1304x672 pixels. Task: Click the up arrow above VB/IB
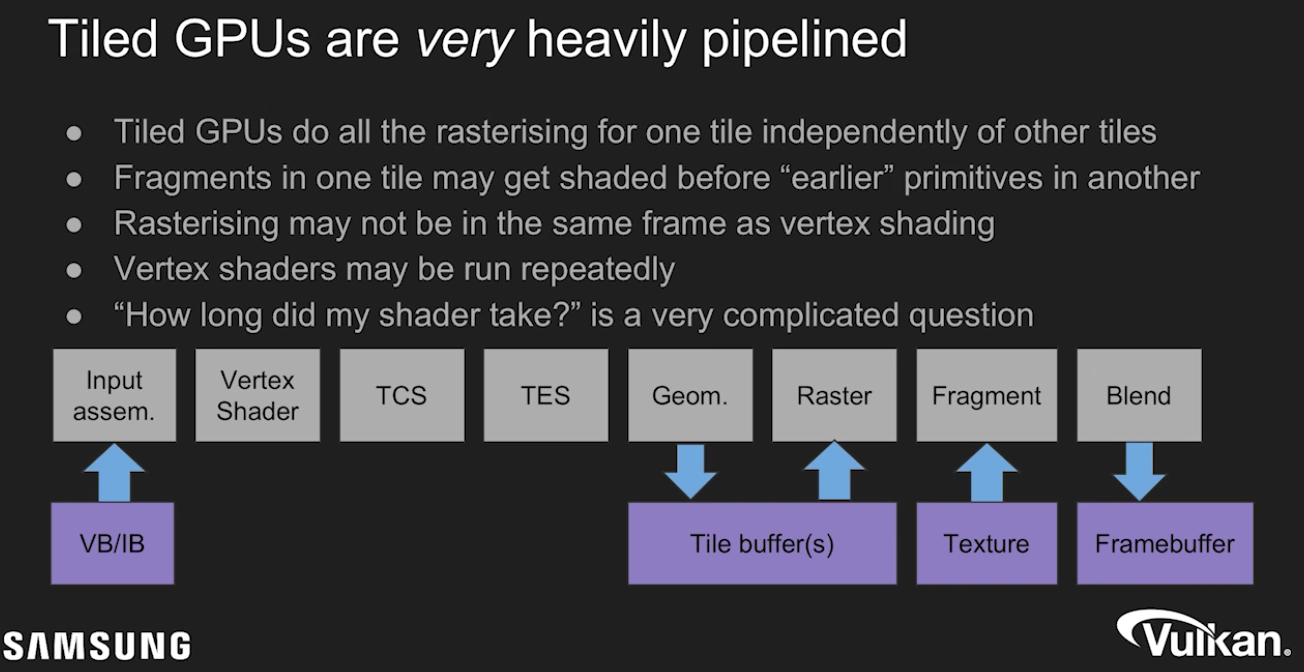[113, 473]
